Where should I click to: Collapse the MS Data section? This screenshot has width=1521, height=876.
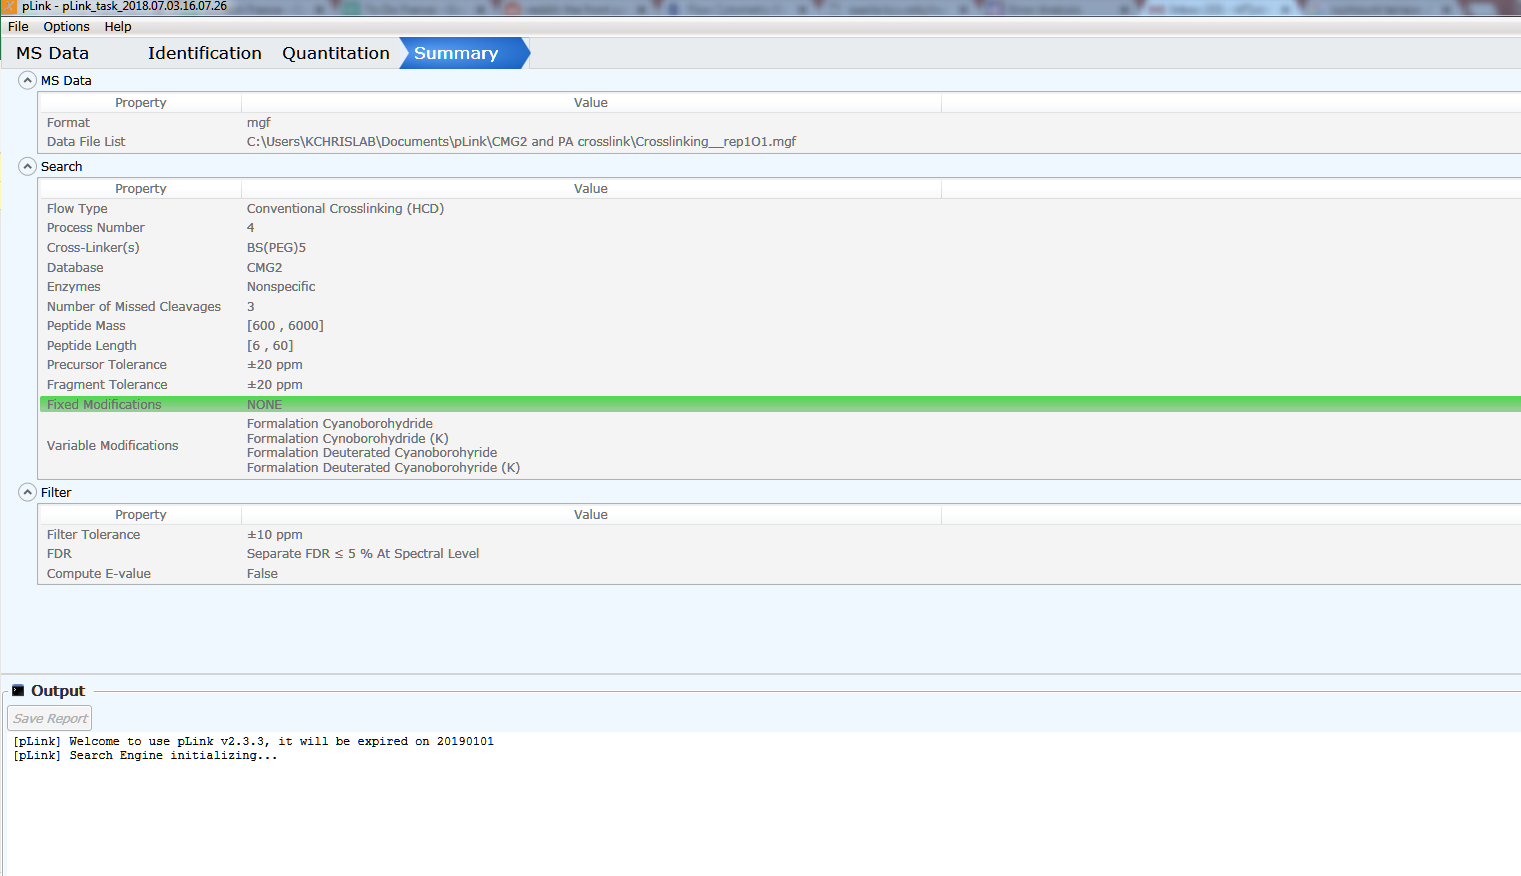coord(27,79)
